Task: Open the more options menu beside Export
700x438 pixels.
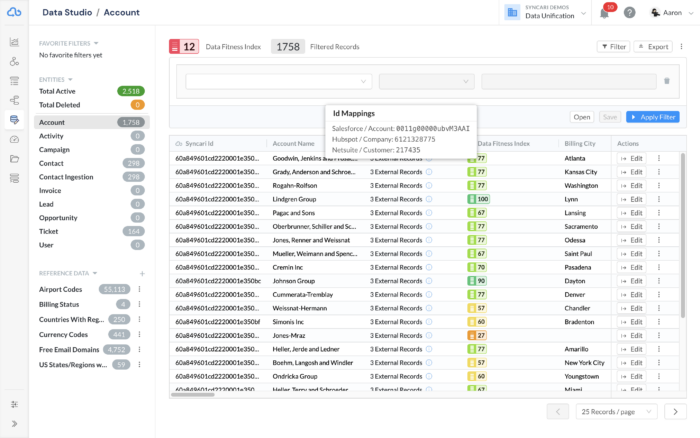Action: 681,46
